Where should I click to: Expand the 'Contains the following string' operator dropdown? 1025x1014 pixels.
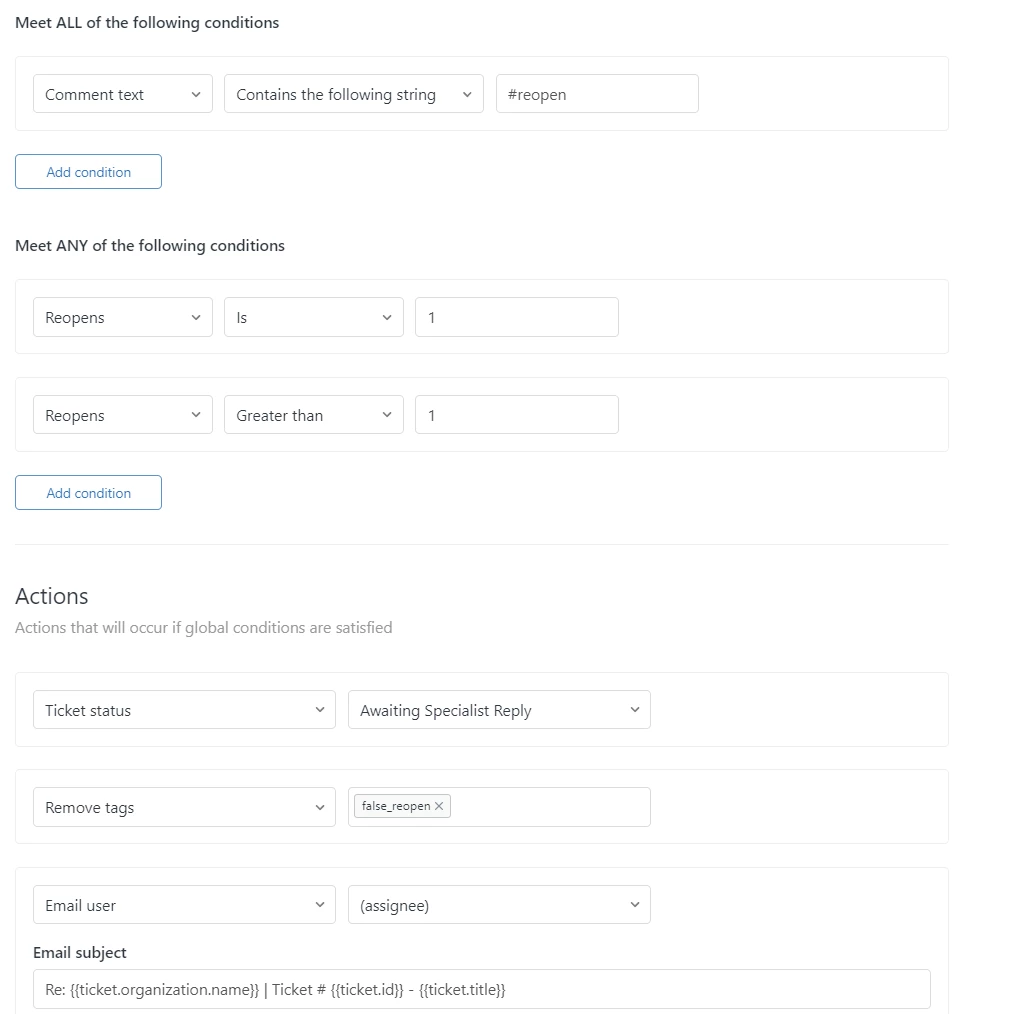(x=353, y=94)
